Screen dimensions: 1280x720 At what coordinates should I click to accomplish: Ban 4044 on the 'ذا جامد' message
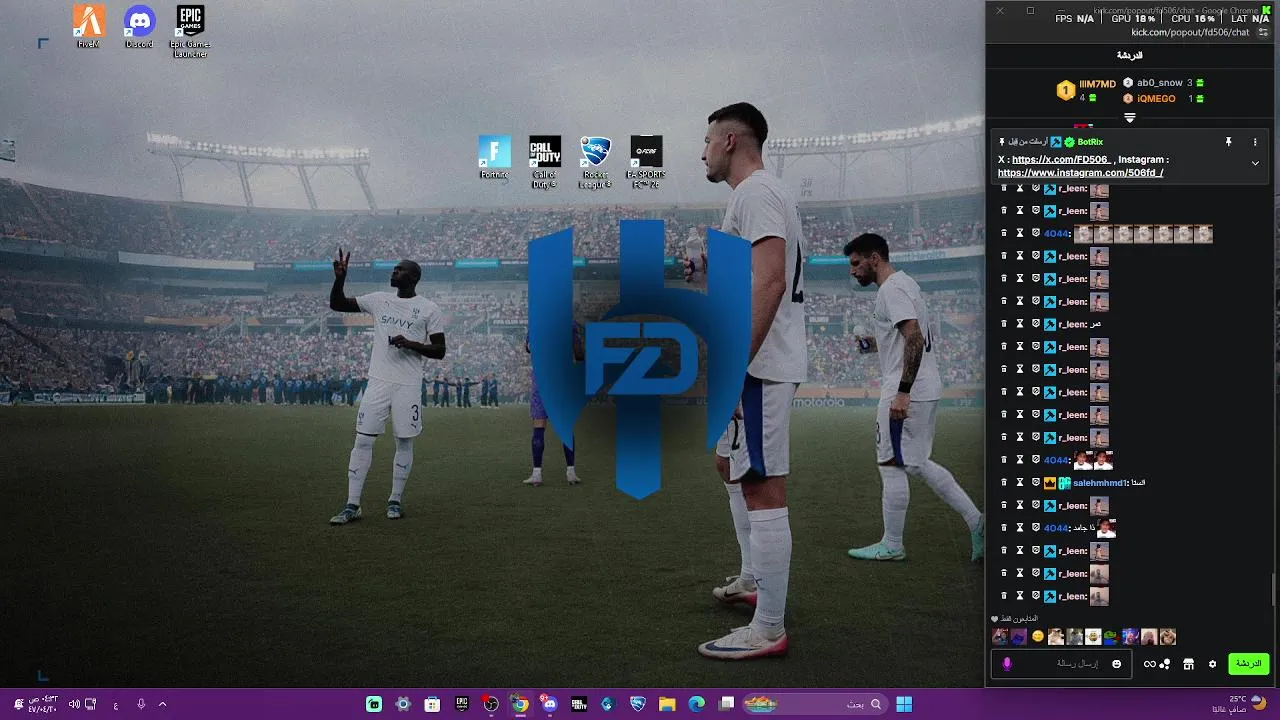1036,527
